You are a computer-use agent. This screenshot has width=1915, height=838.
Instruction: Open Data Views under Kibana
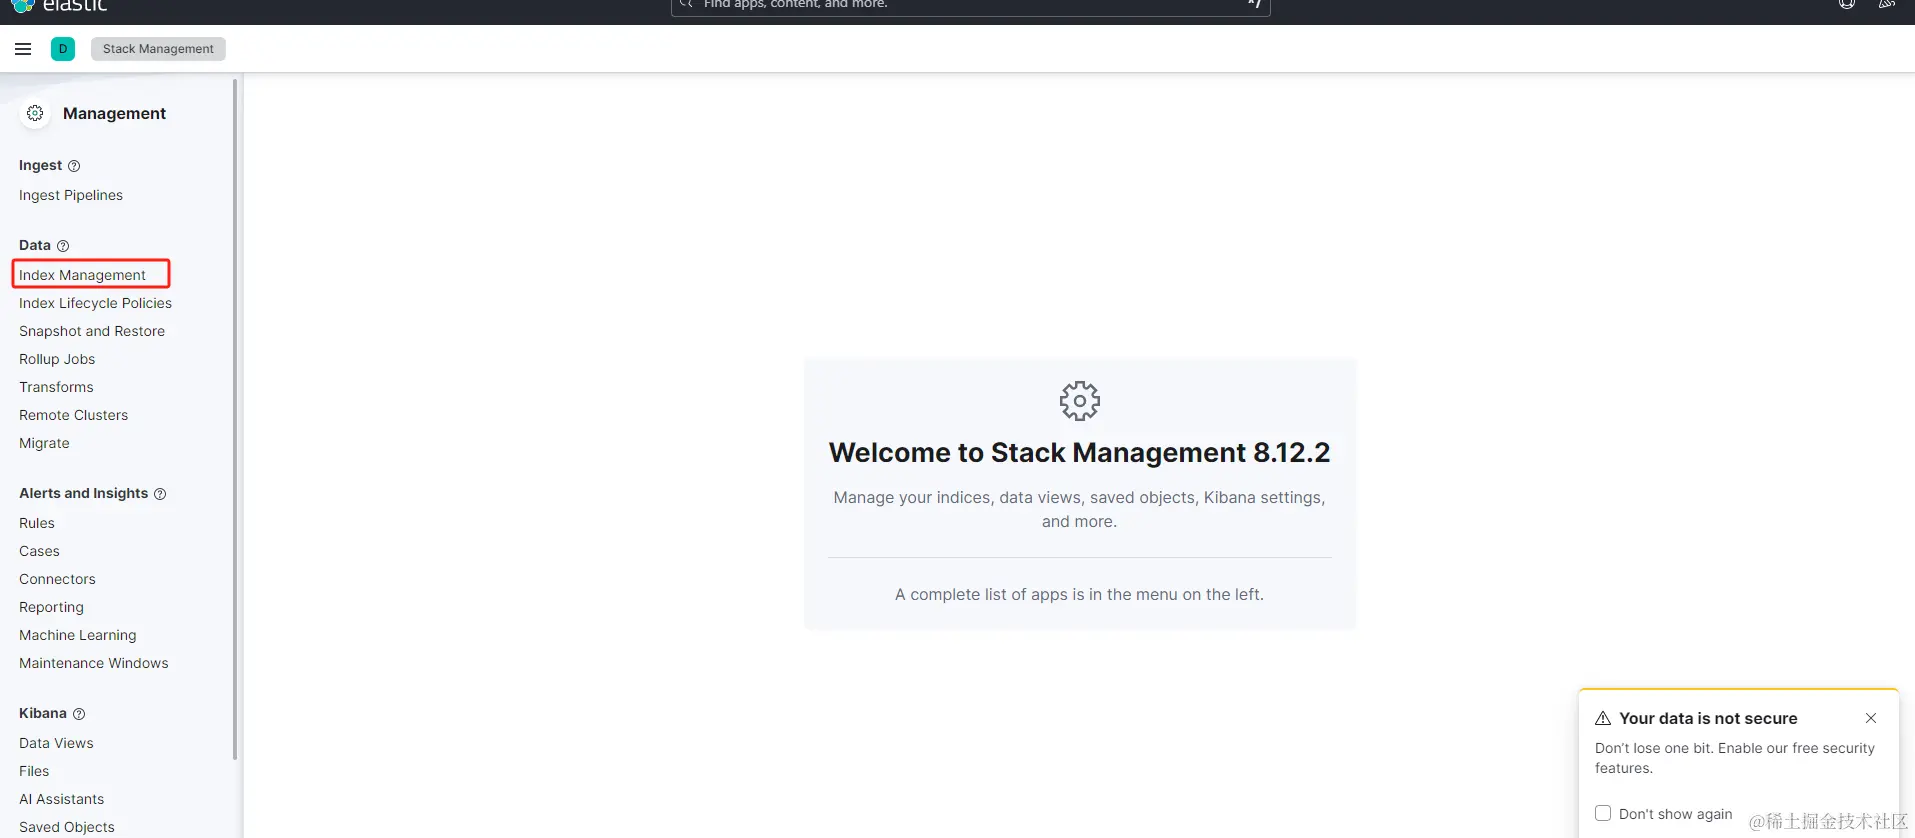(x=56, y=743)
